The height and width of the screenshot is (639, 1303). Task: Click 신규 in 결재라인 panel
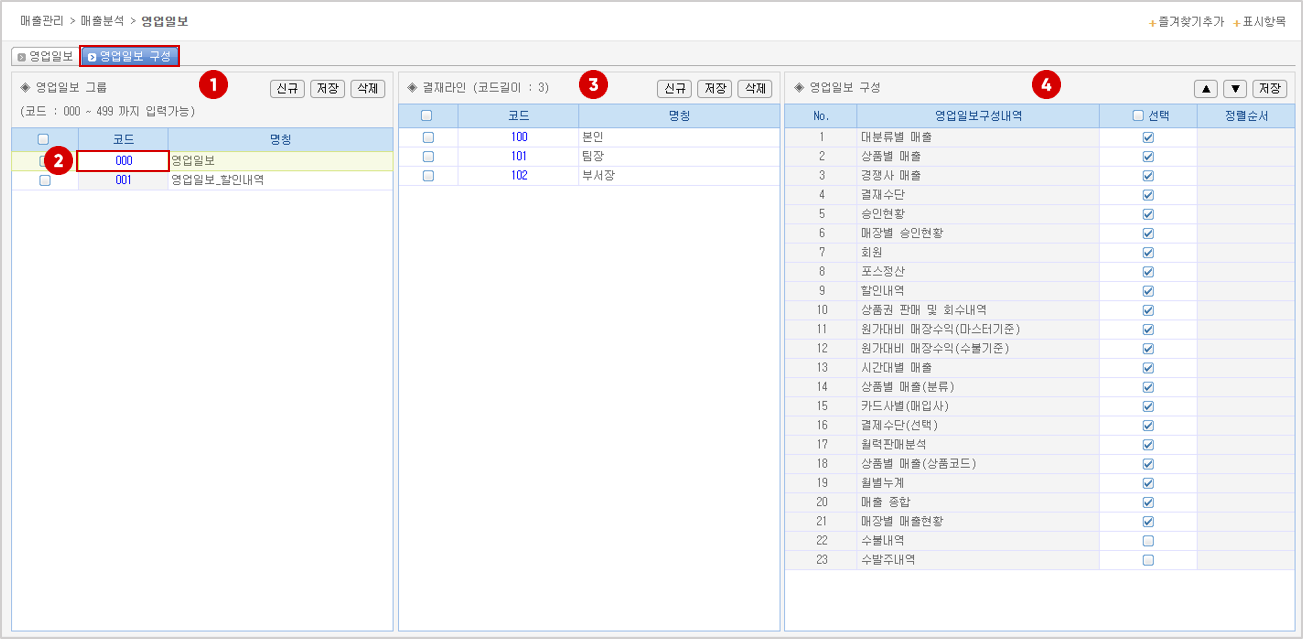[674, 89]
